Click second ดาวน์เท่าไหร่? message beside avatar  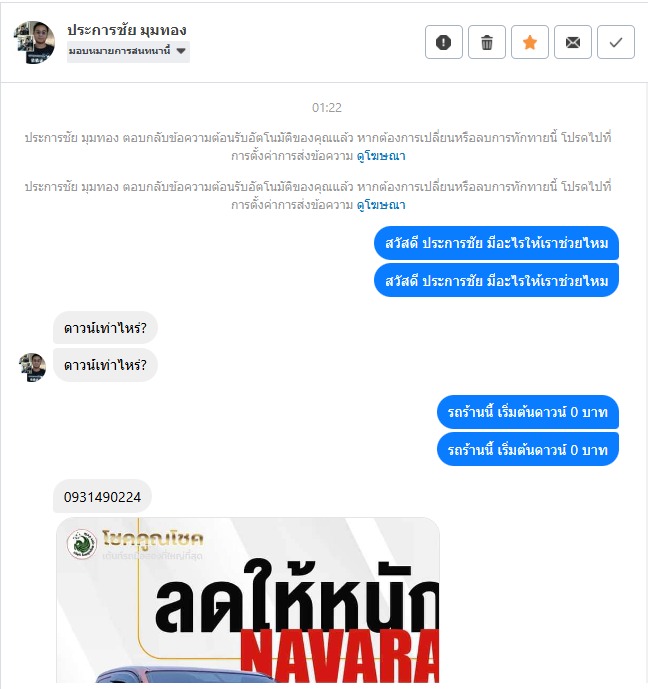pos(105,365)
